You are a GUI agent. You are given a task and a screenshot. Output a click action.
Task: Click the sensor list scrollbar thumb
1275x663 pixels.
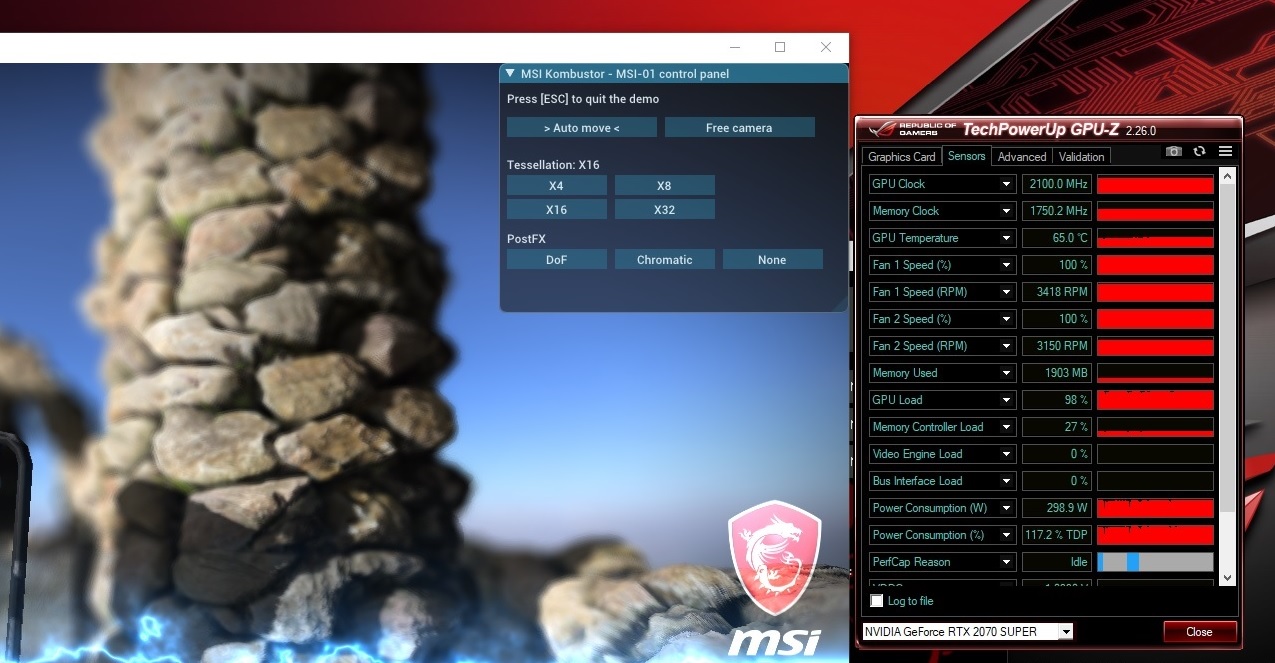click(x=1229, y=350)
